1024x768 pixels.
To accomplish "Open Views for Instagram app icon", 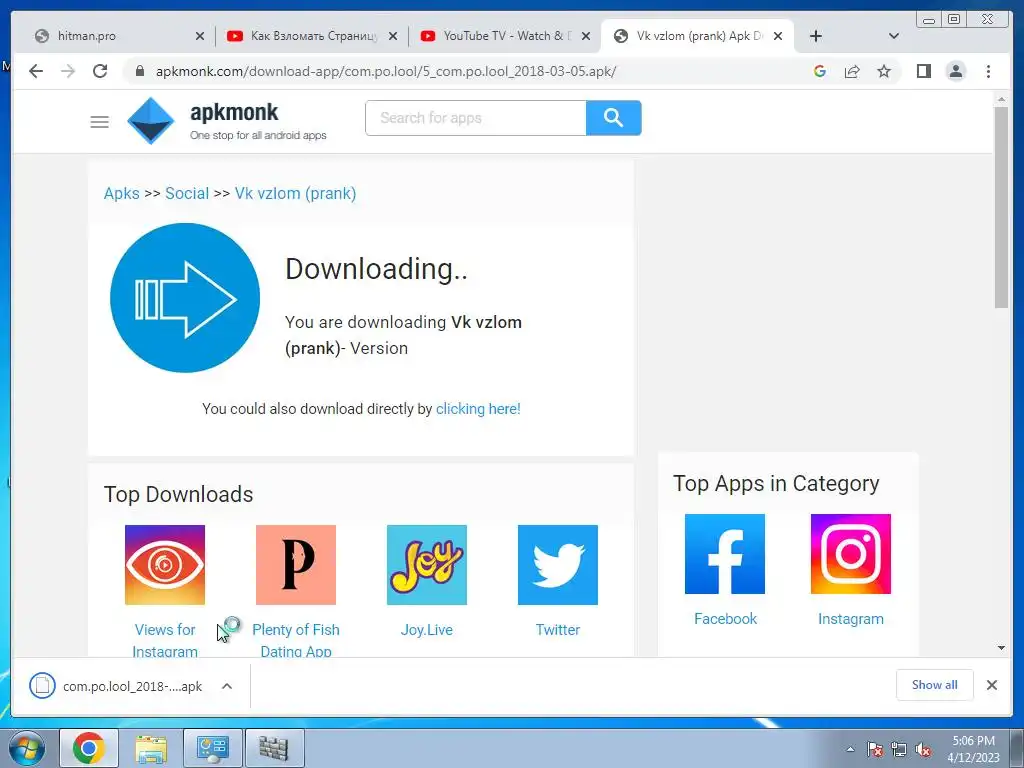I will coord(165,565).
